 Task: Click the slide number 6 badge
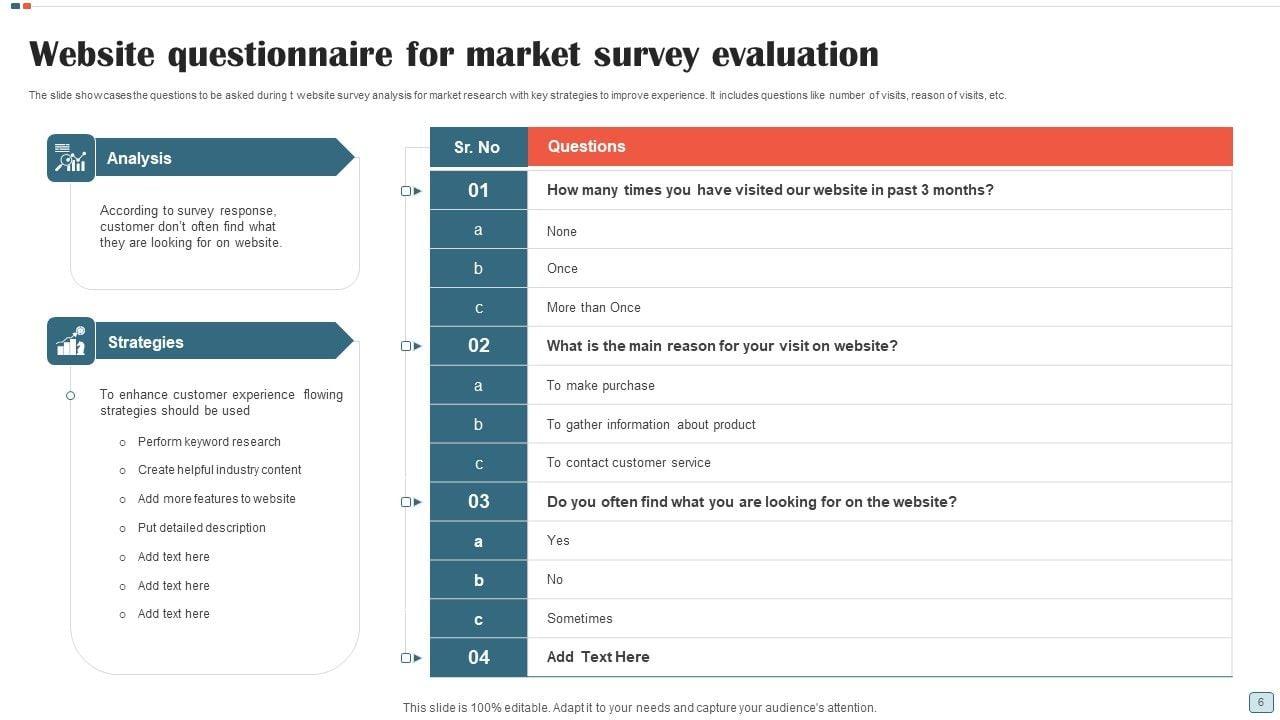pos(1260,702)
